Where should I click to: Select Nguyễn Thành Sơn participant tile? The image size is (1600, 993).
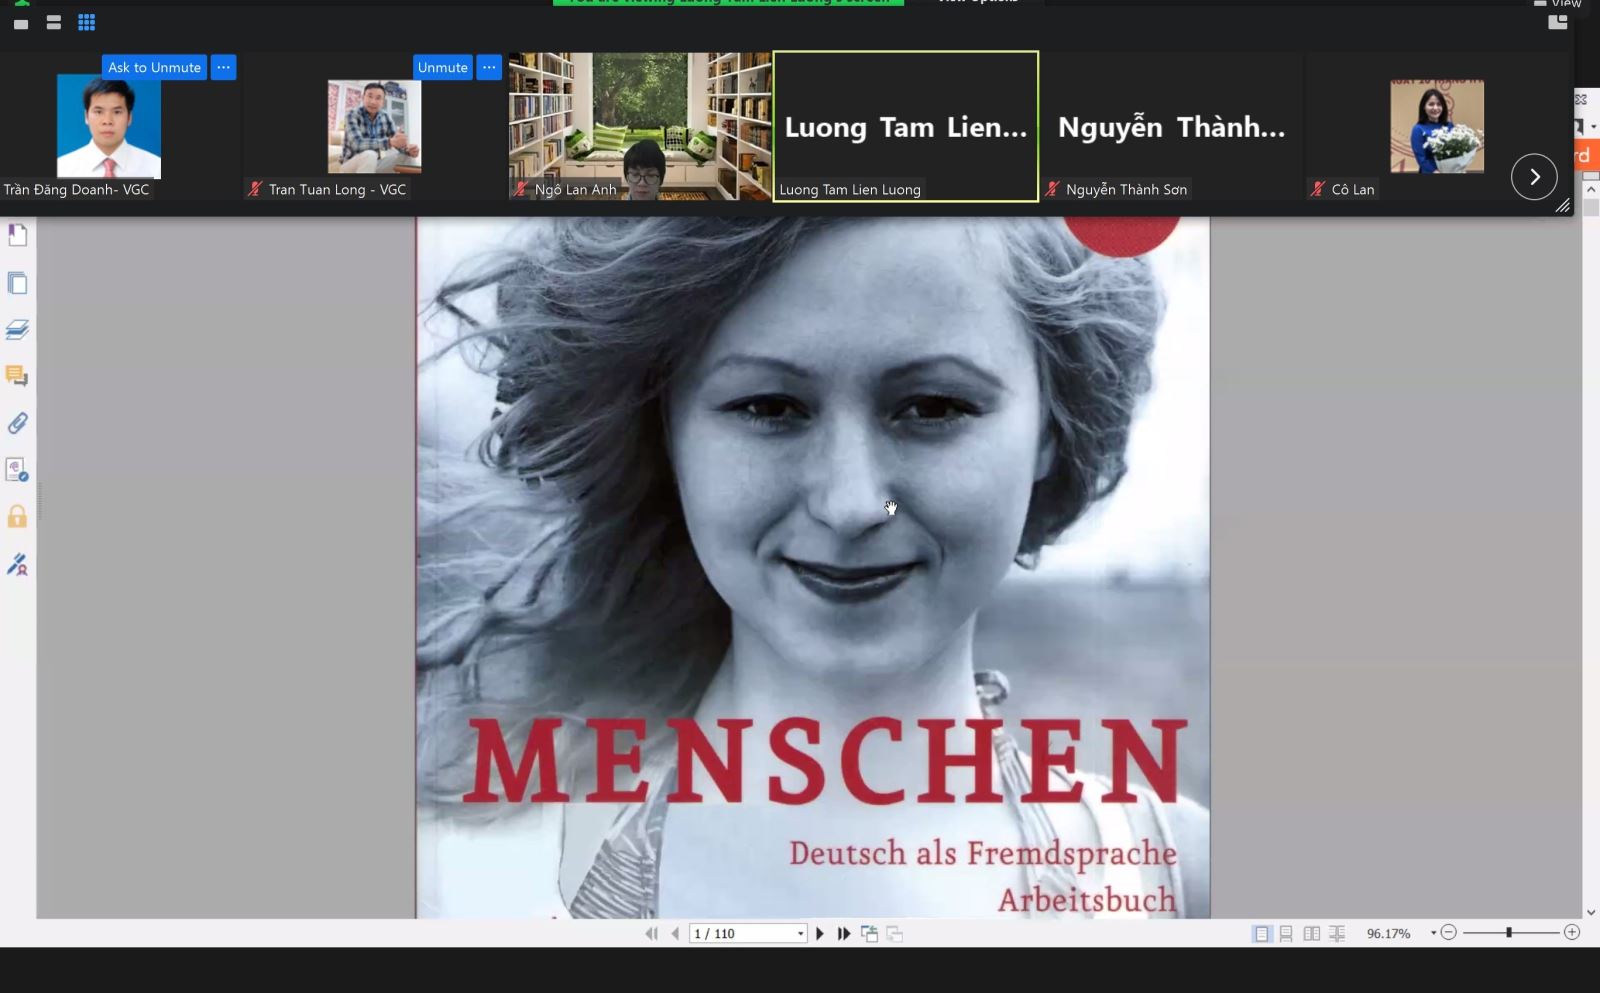tap(1171, 126)
